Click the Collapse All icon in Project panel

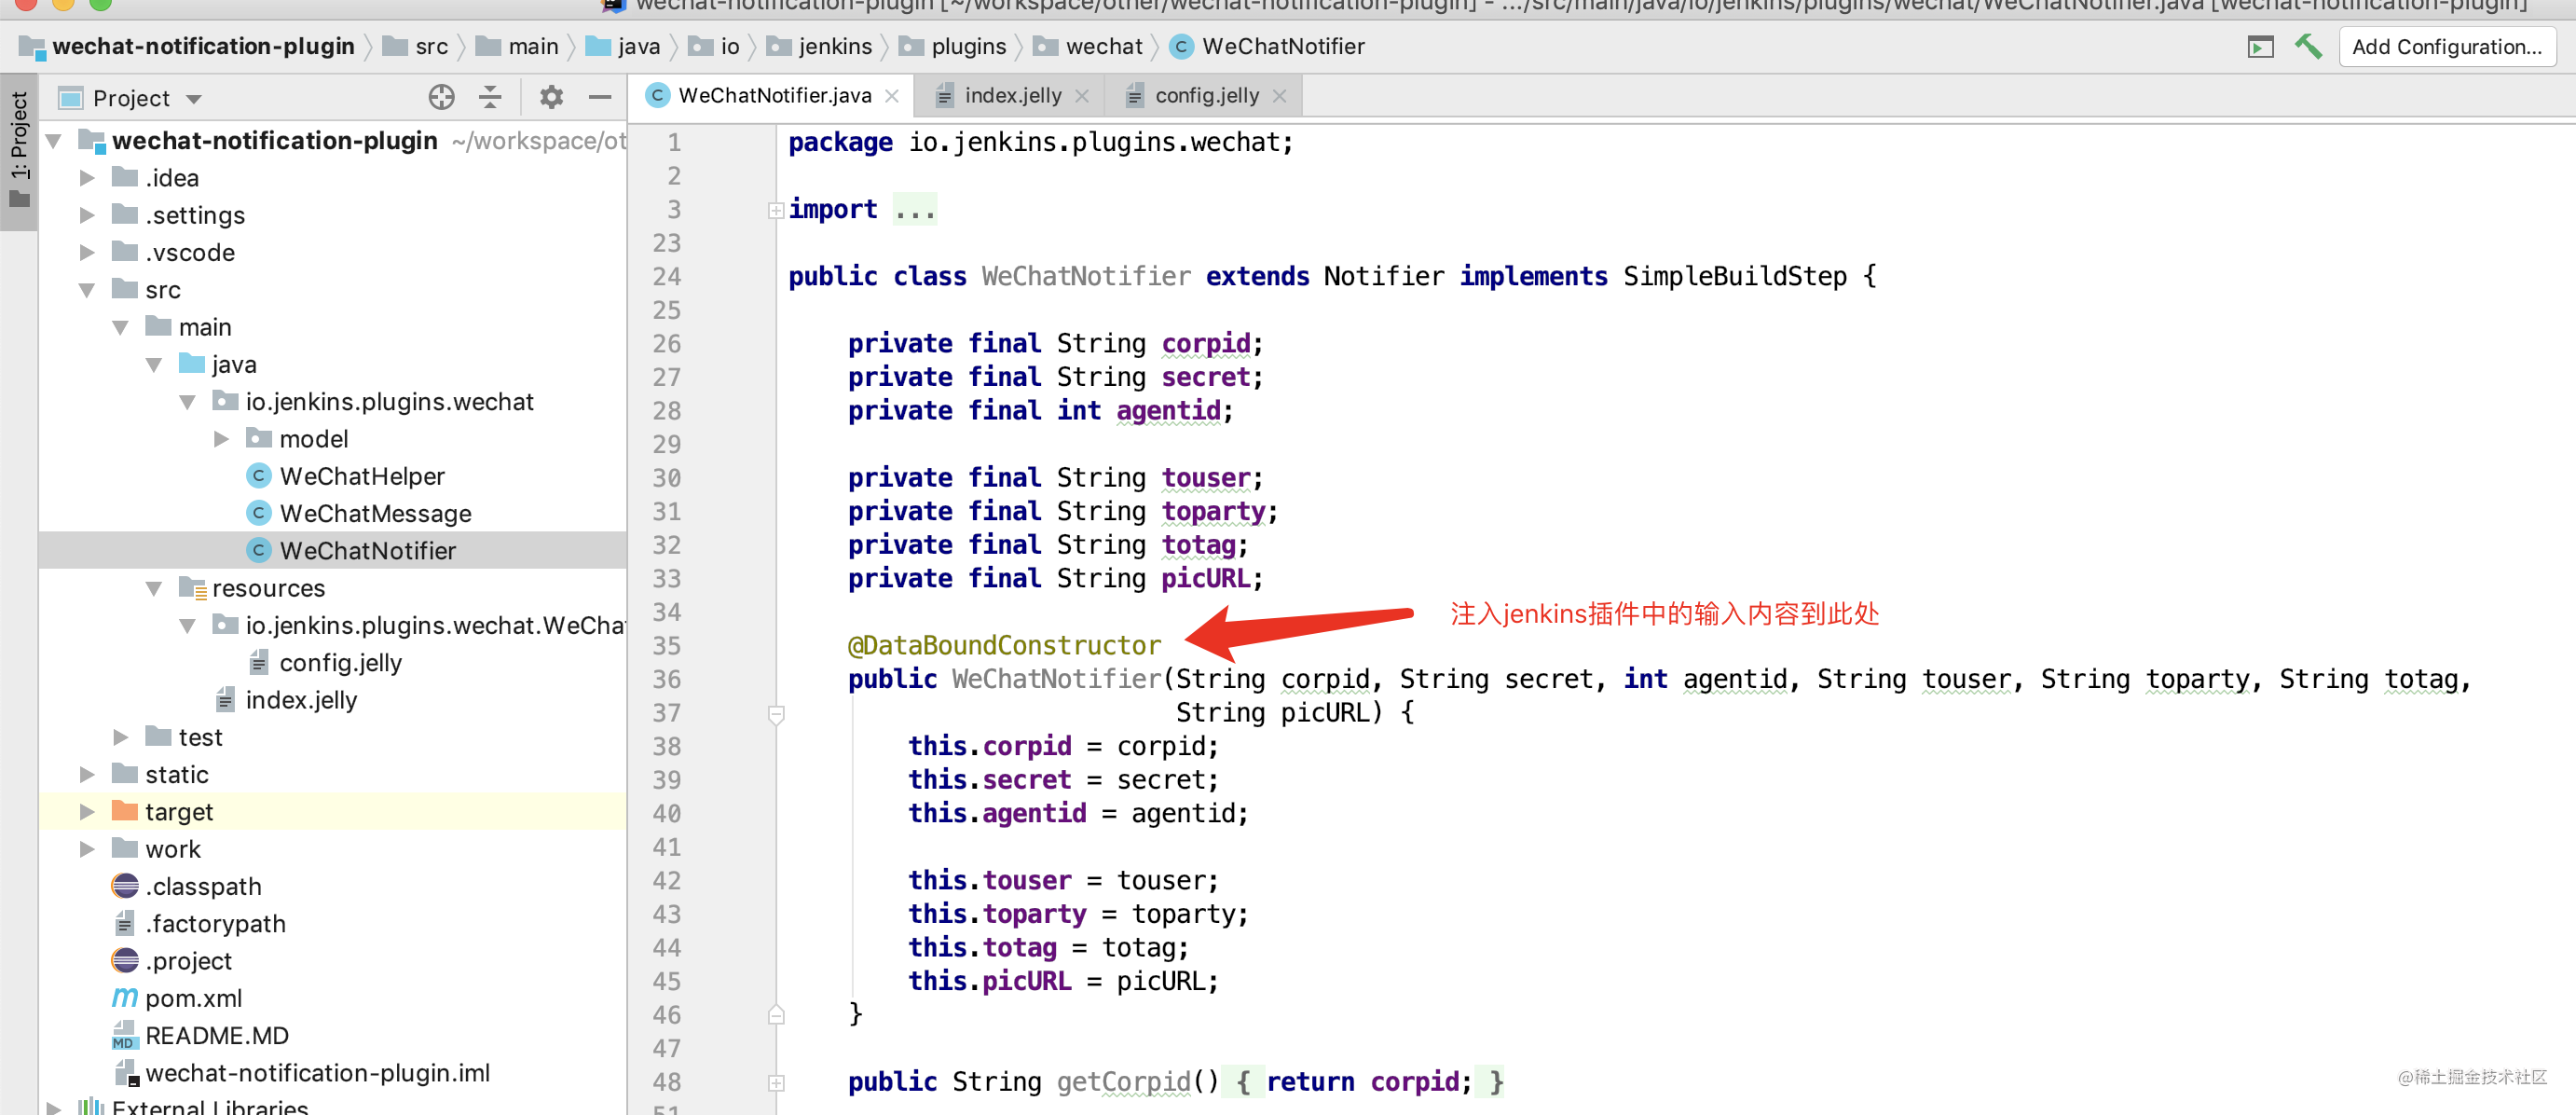[x=490, y=97]
